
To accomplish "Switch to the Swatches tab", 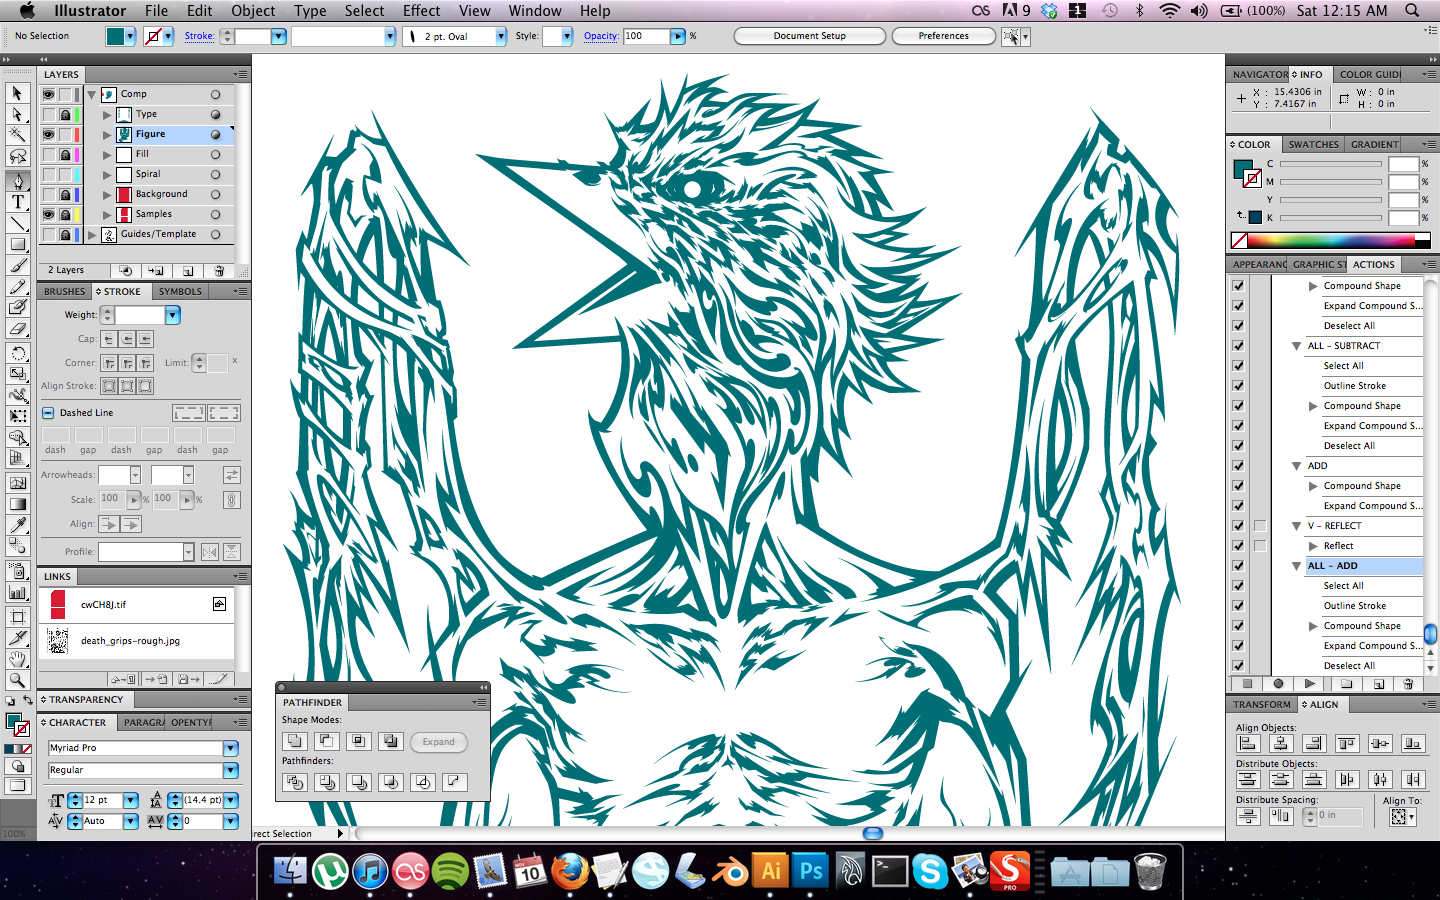I will [x=1313, y=145].
